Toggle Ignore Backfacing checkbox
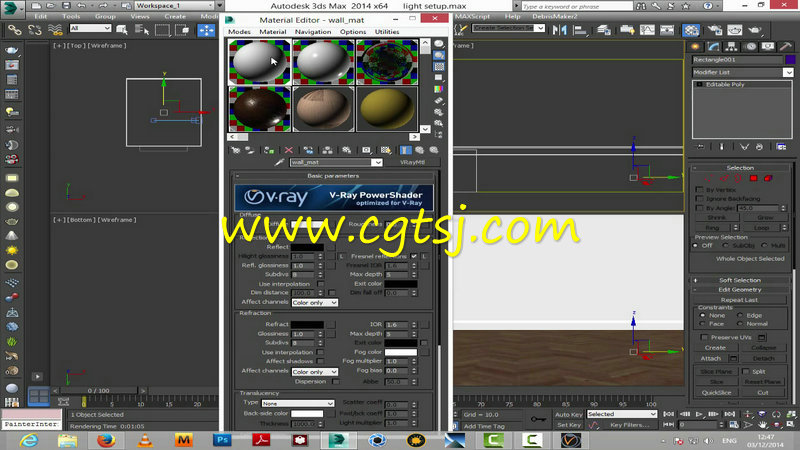Viewport: 800px width, 450px height. [699, 198]
